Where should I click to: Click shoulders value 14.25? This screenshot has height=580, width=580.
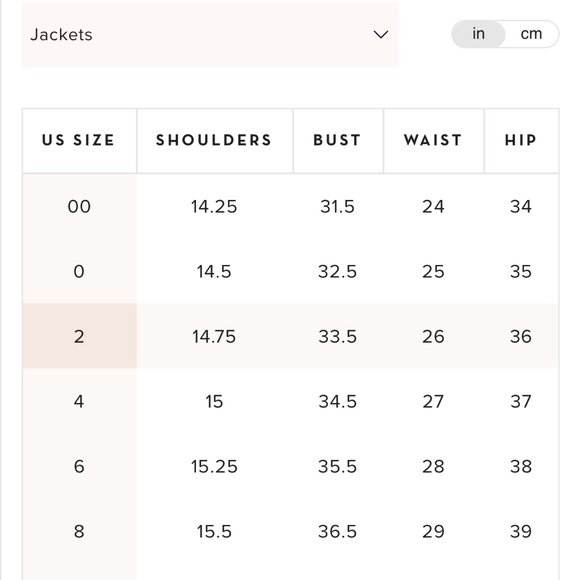click(x=214, y=207)
